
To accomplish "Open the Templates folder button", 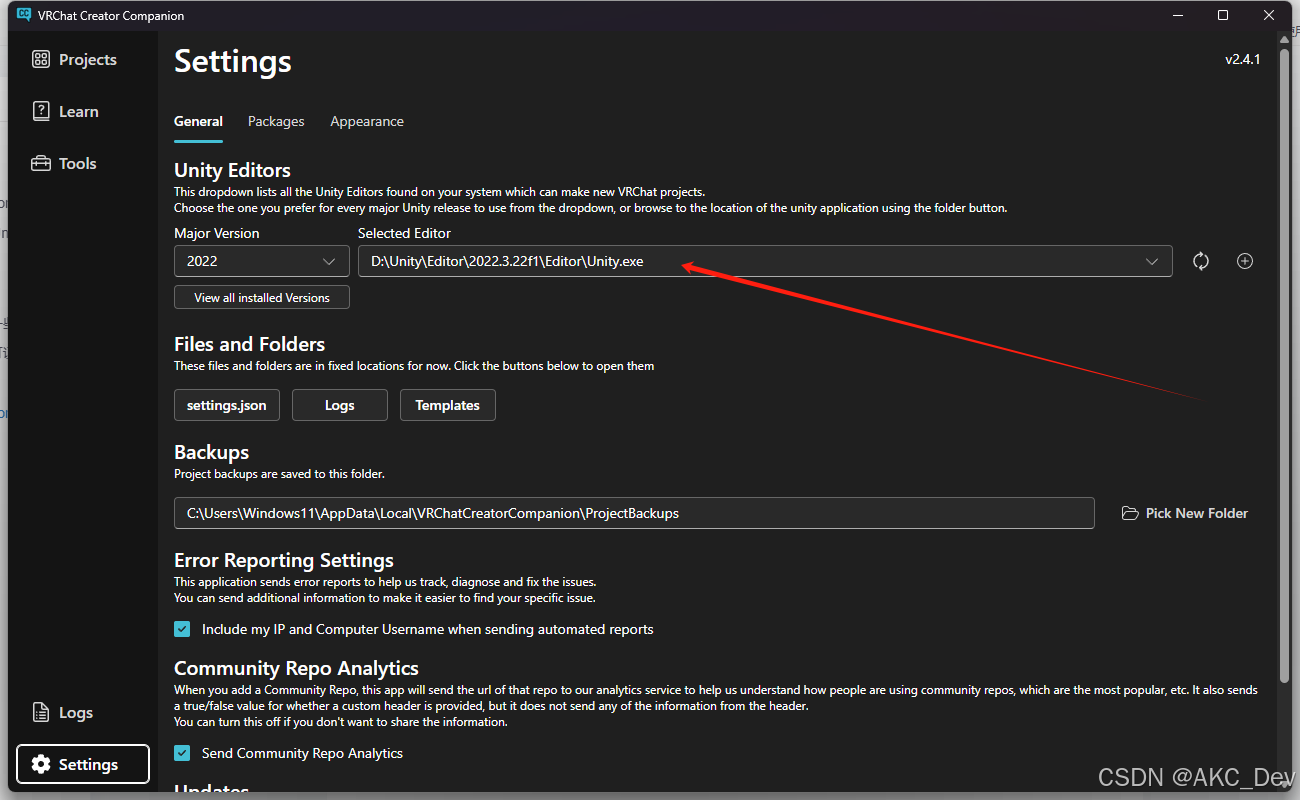I will tap(448, 405).
